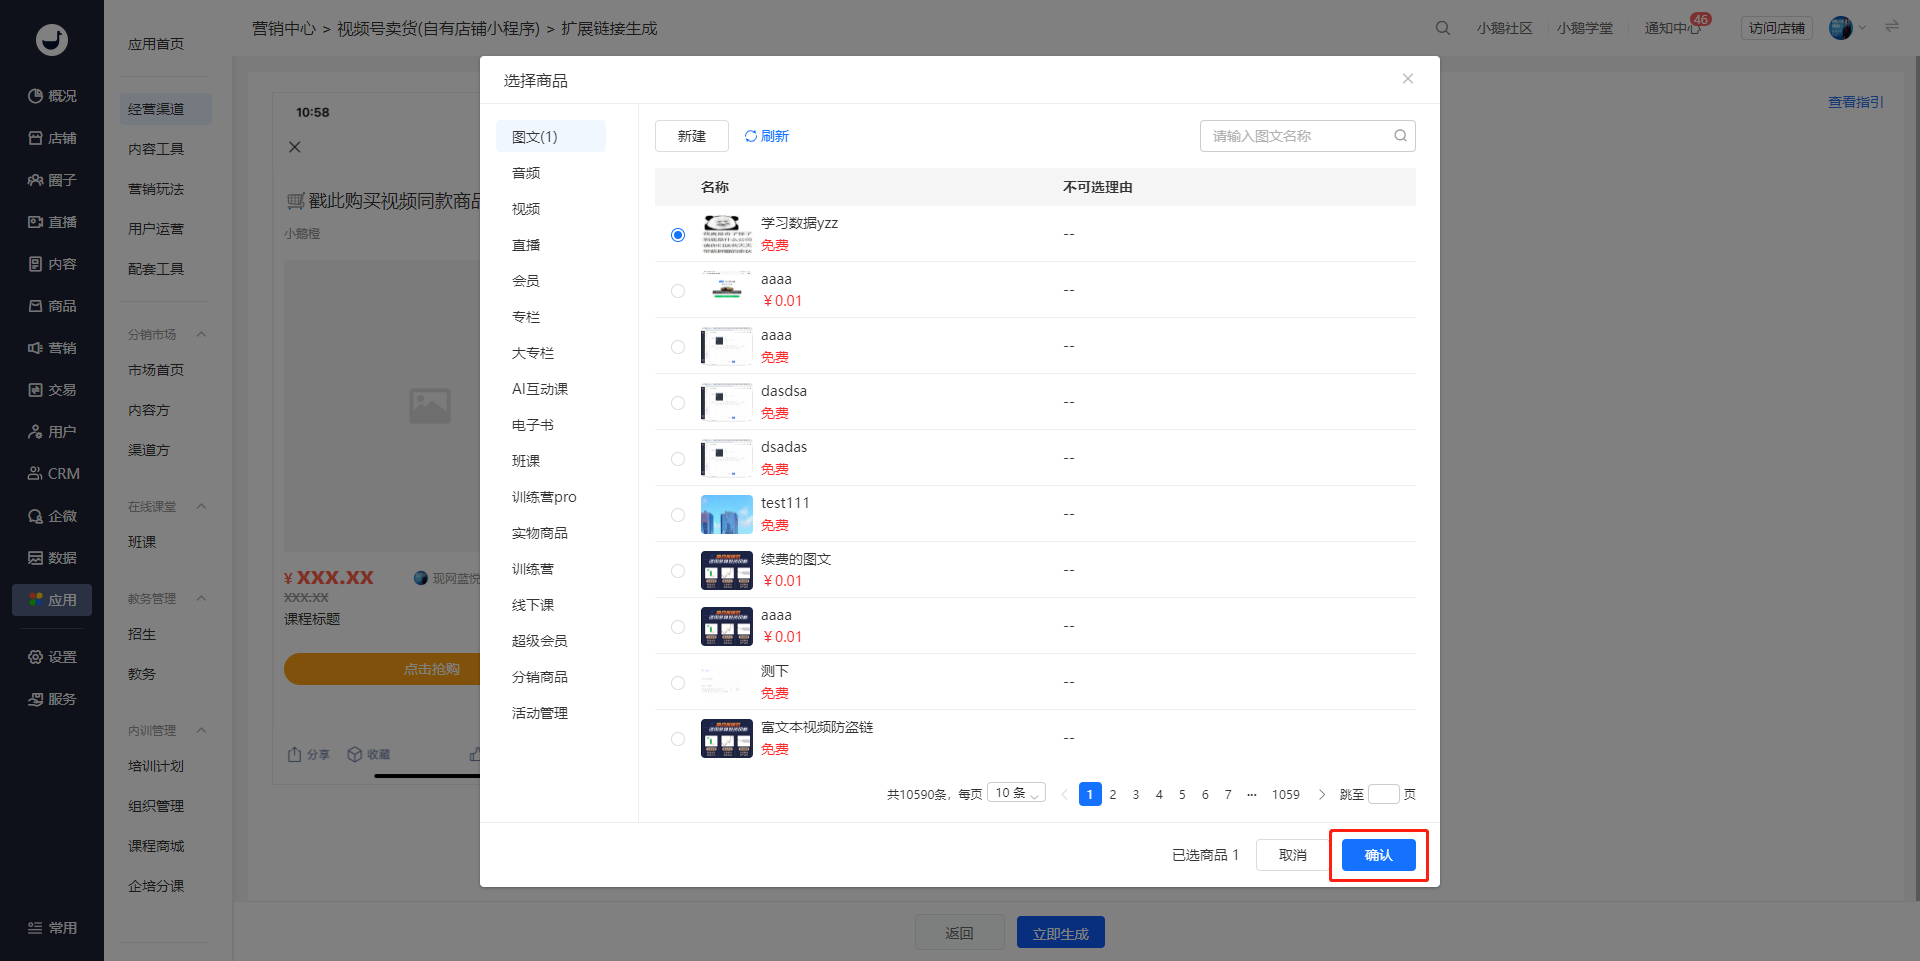Click the refresh icon labeled 刷新
This screenshot has width=1920, height=961.
pyautogui.click(x=751, y=136)
